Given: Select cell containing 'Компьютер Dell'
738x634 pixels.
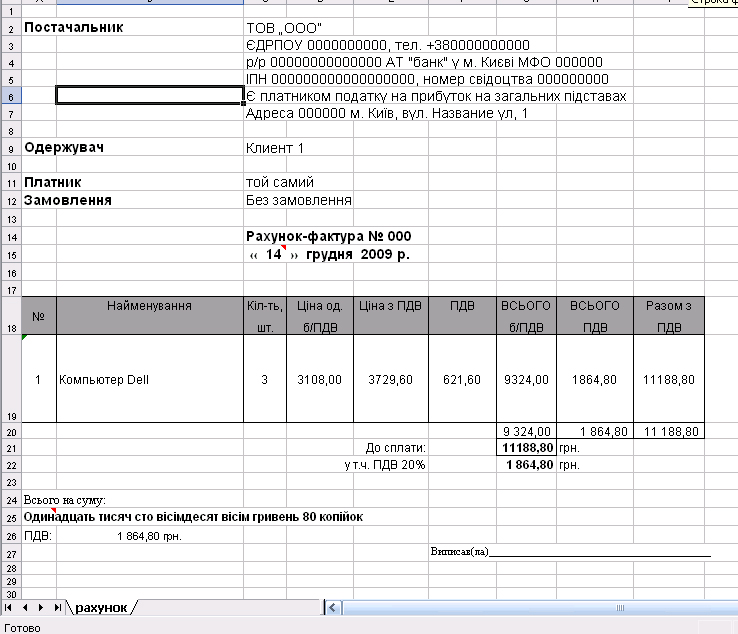Looking at the screenshot, I should (104, 380).
